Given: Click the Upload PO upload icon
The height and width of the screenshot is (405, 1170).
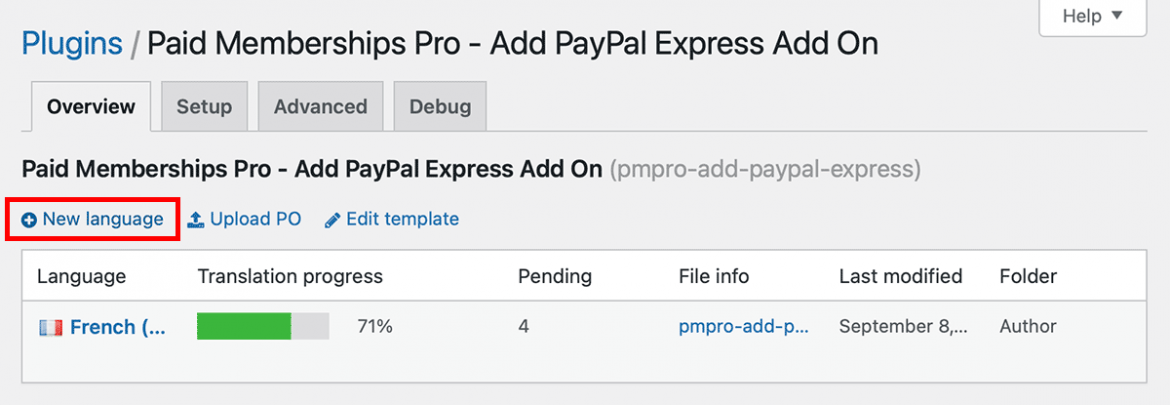Looking at the screenshot, I should tap(196, 220).
